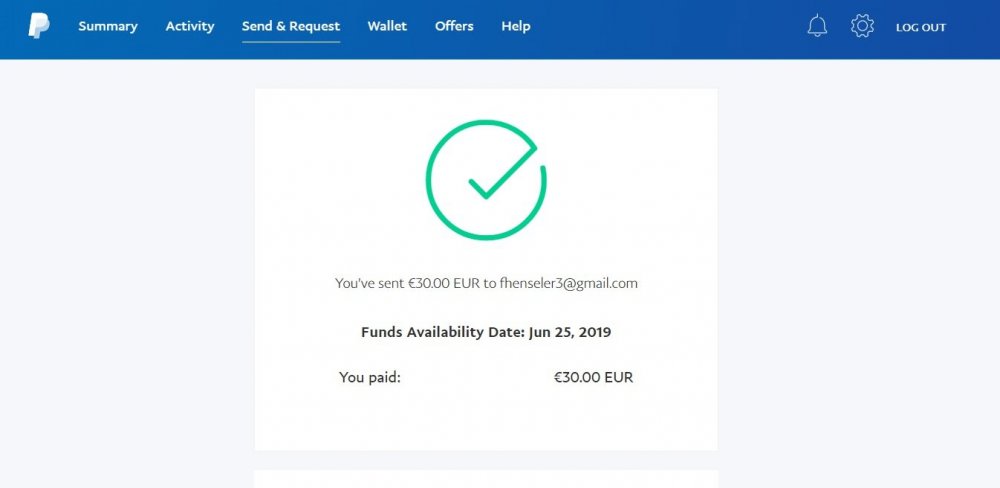Open the Wallet page
Screen dimensions: 1000x488
(387, 26)
